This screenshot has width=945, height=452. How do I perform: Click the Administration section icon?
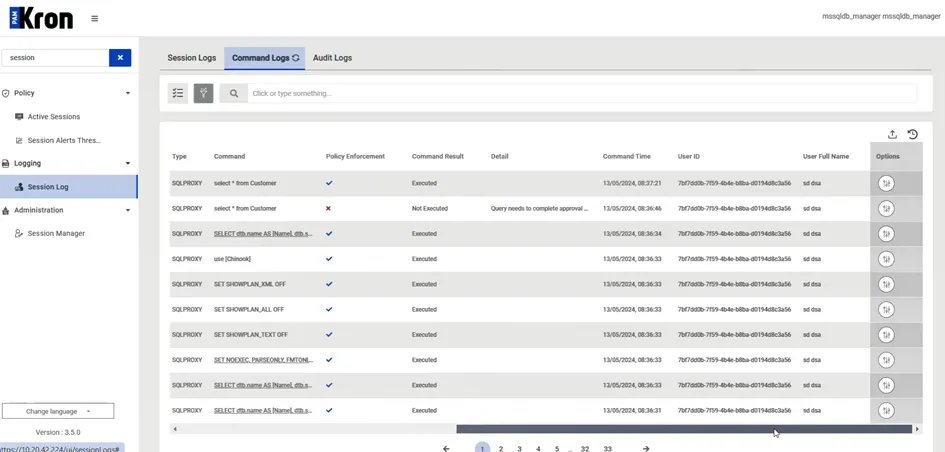click(6, 210)
